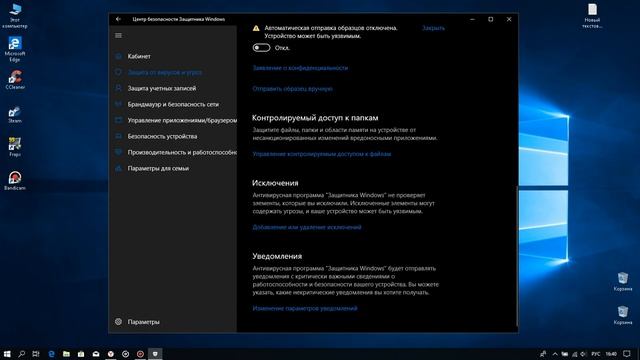Open Microsoft Store from taskbar
This screenshot has width=640, height=360.
pyautogui.click(x=81, y=354)
